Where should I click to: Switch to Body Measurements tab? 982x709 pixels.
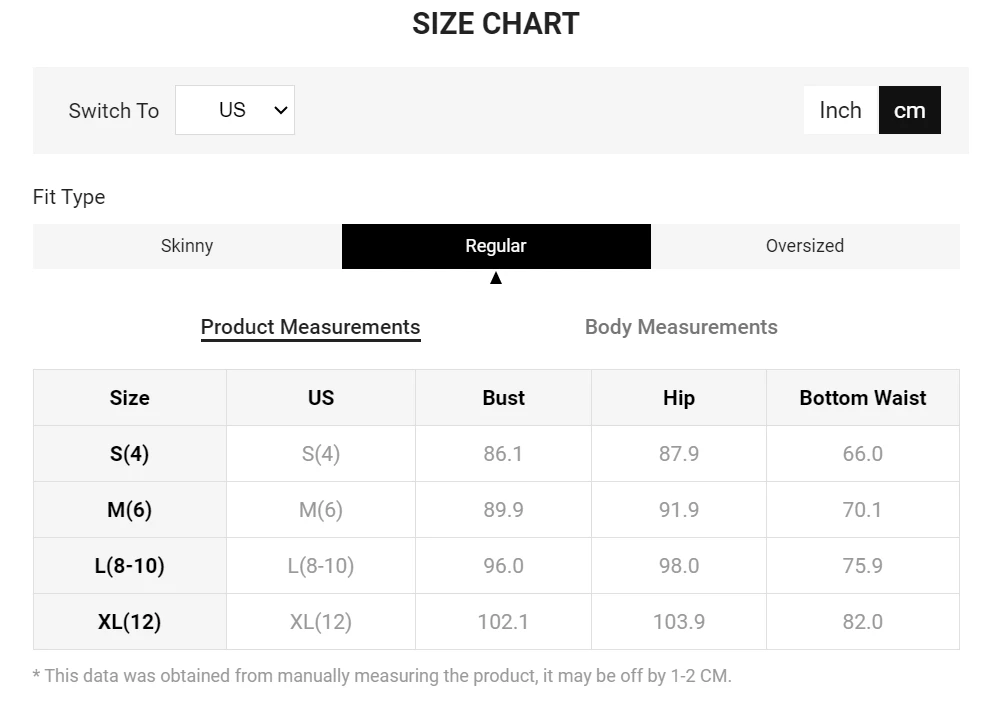[681, 327]
